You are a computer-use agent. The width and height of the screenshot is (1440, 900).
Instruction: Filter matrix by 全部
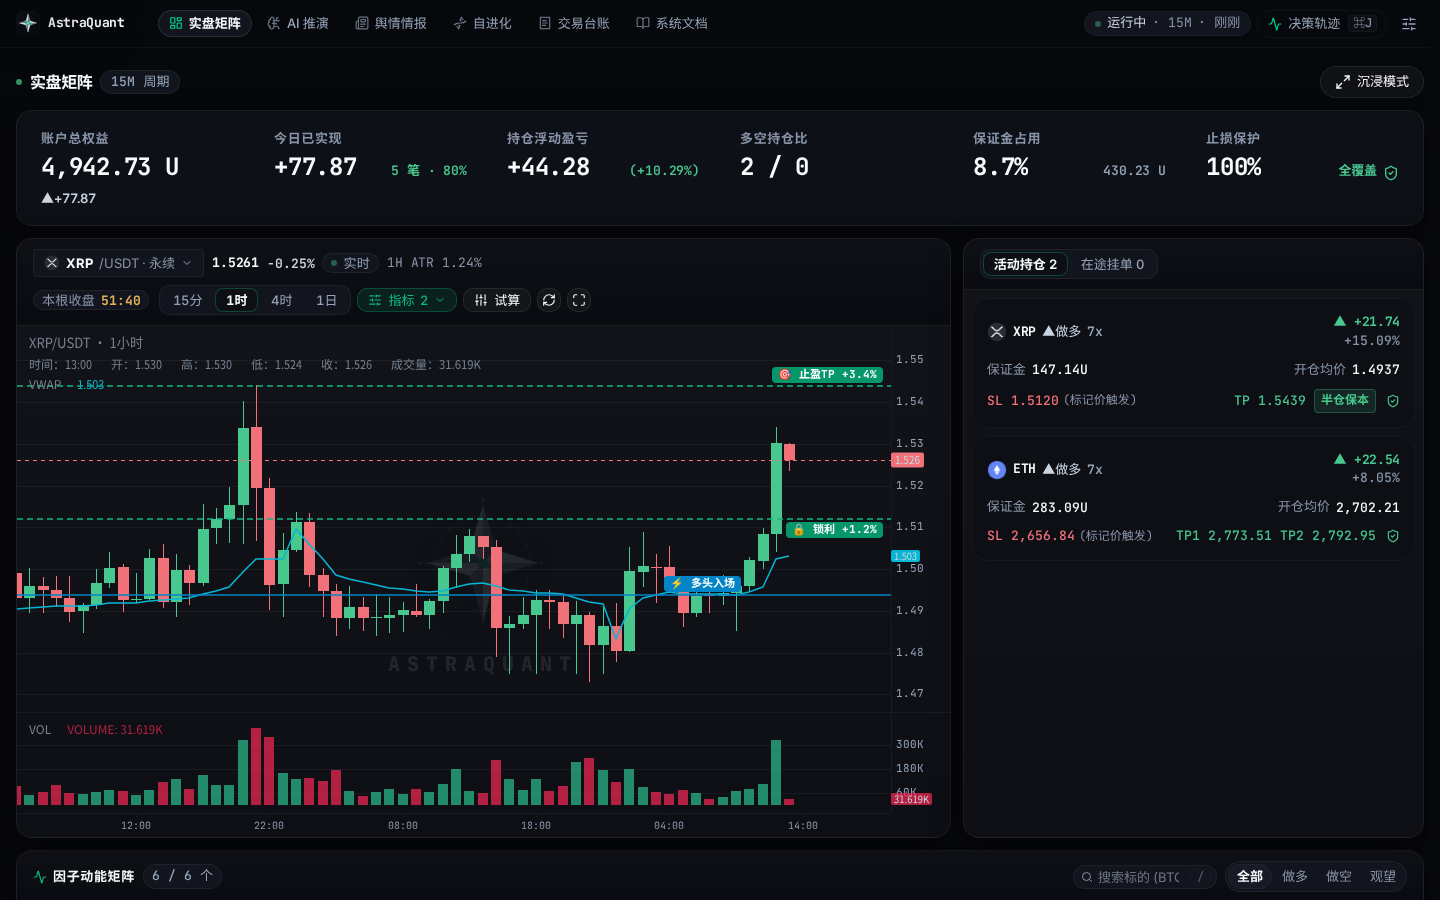[x=1250, y=877]
